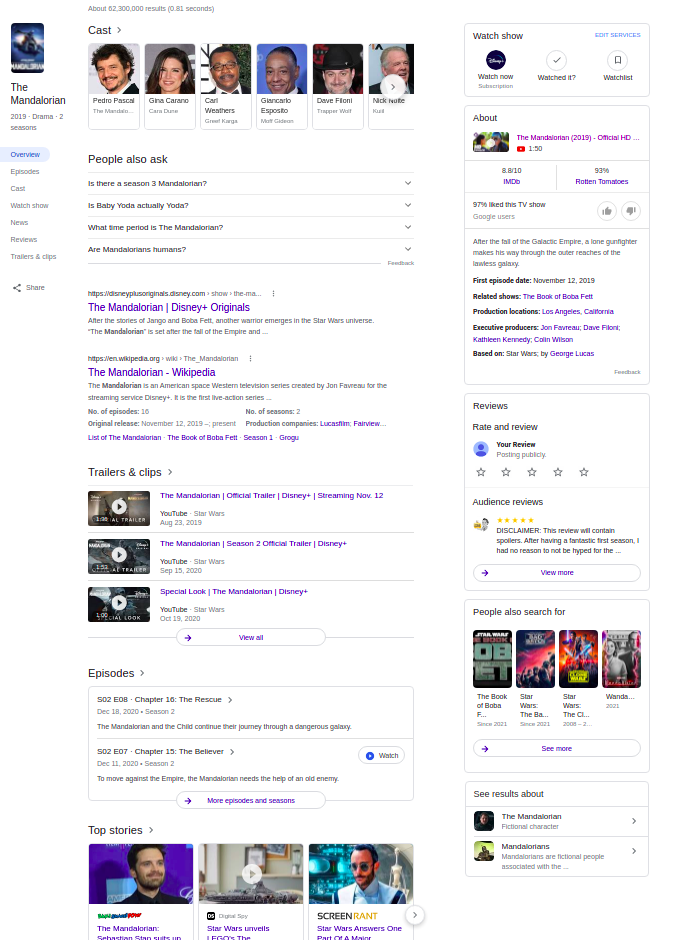The height and width of the screenshot is (940, 691).
Task: Play Official Trailer Disney+ video thumbnail
Action: 119,508
